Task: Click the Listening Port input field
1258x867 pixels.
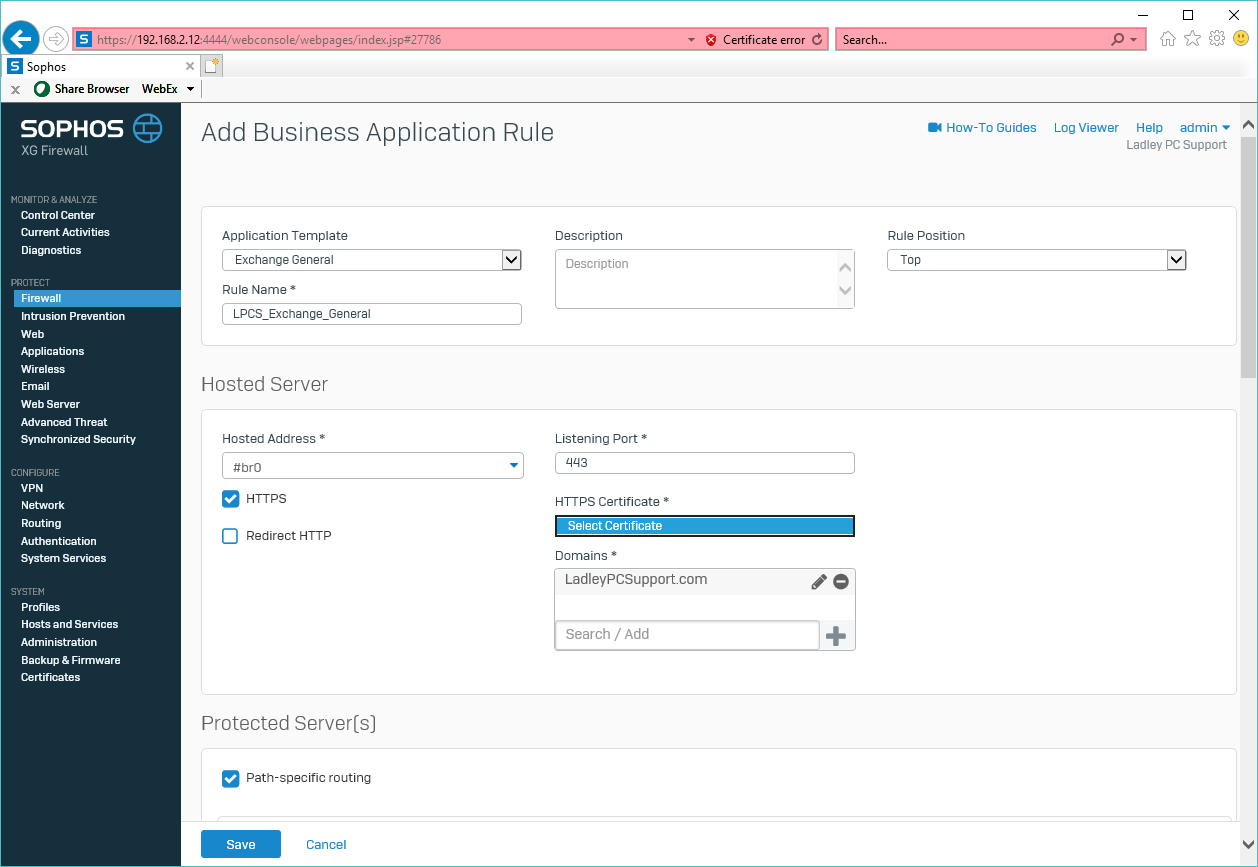Action: point(704,463)
